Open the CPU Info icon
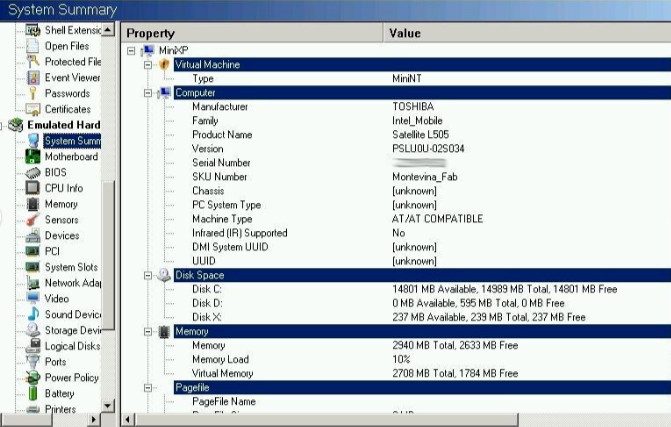This screenshot has height=427, width=671. click(x=33, y=188)
